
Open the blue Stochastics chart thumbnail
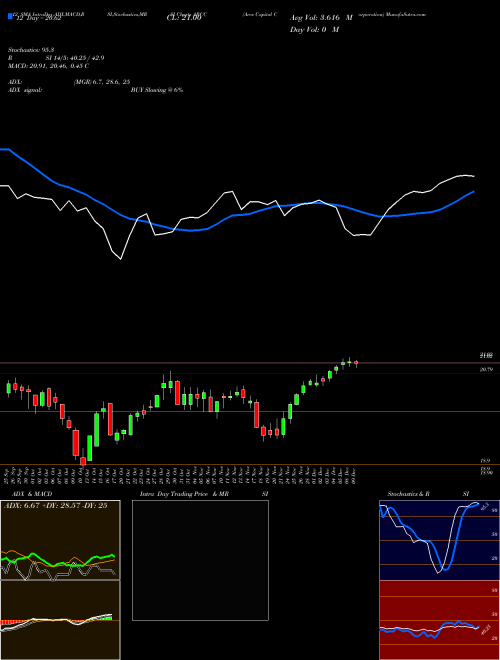click(439, 540)
